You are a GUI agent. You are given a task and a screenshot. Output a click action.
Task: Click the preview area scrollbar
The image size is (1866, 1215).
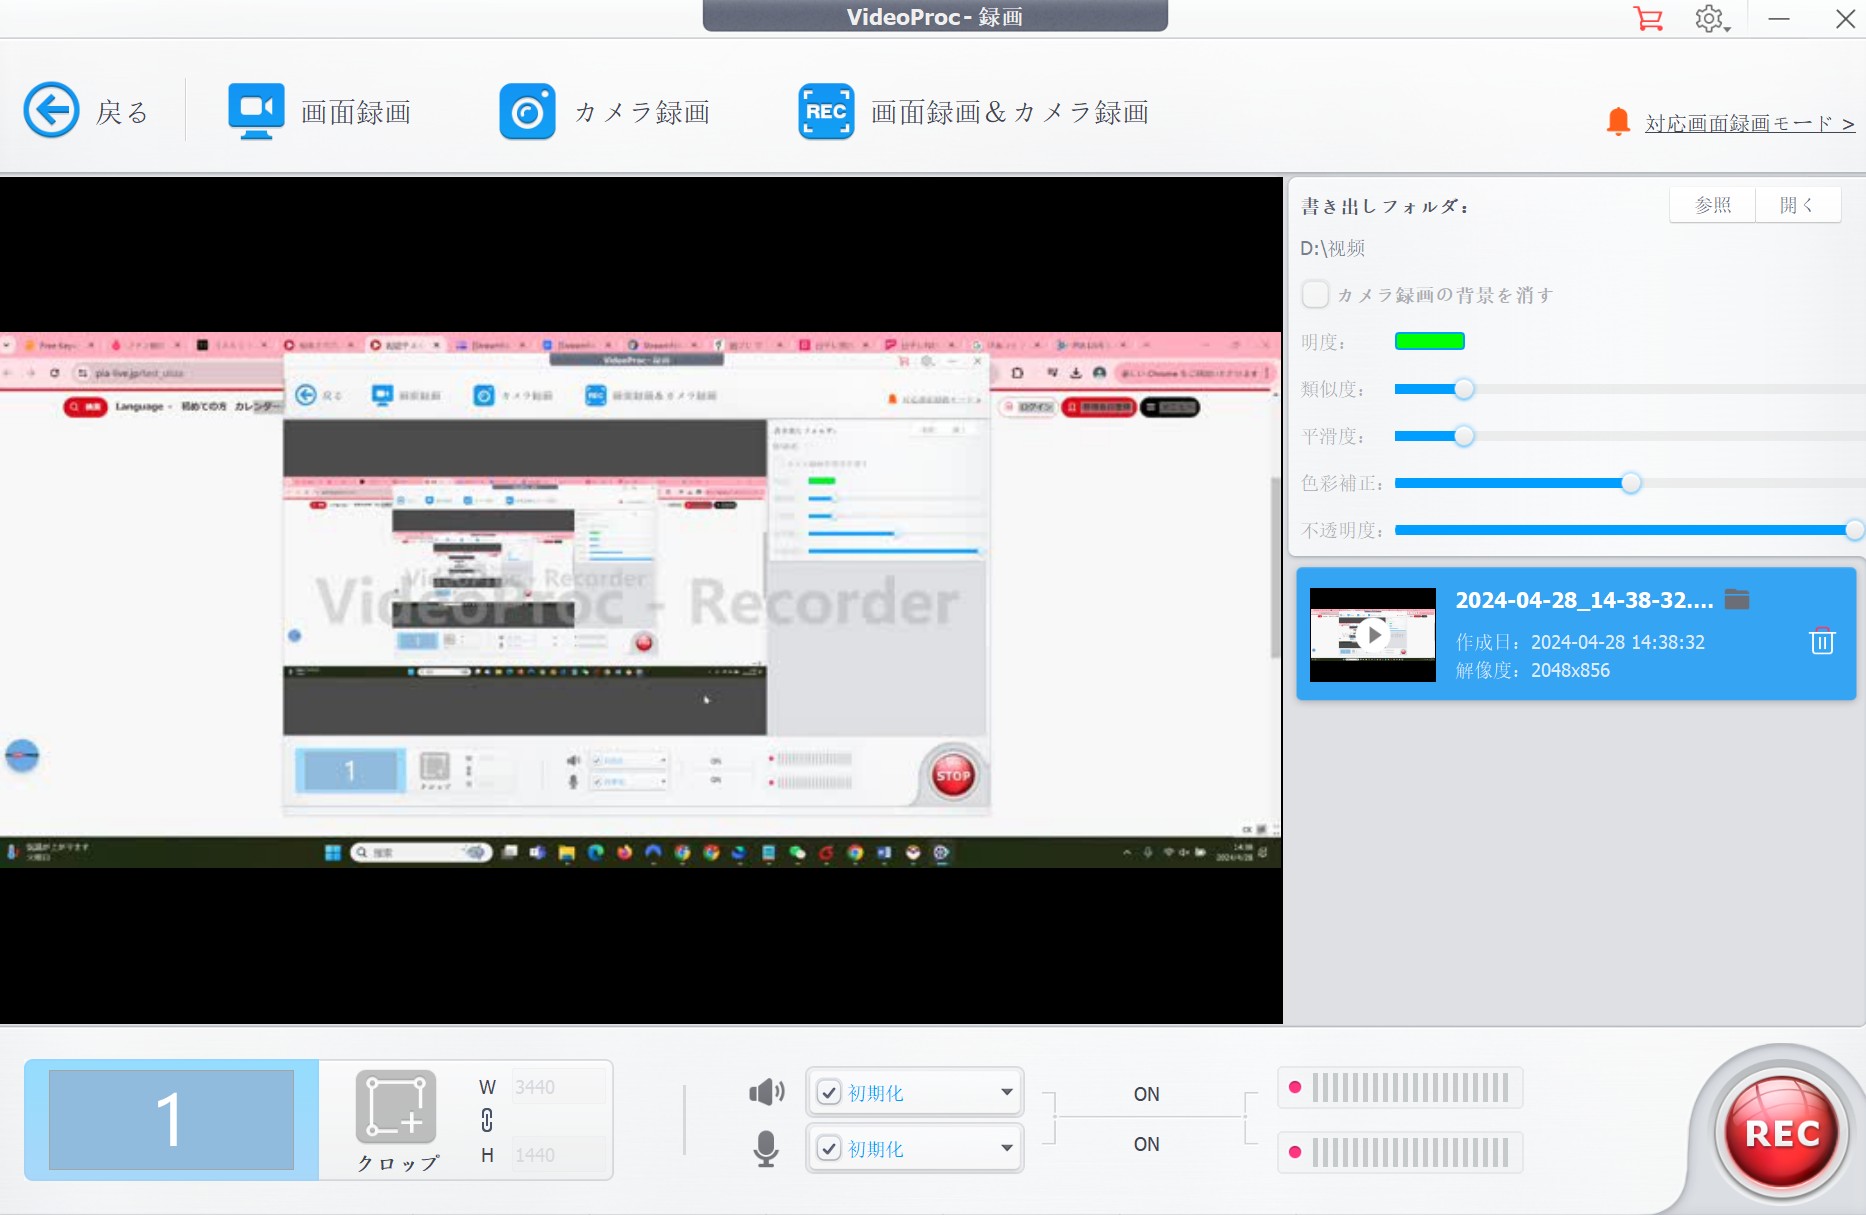point(1275,567)
